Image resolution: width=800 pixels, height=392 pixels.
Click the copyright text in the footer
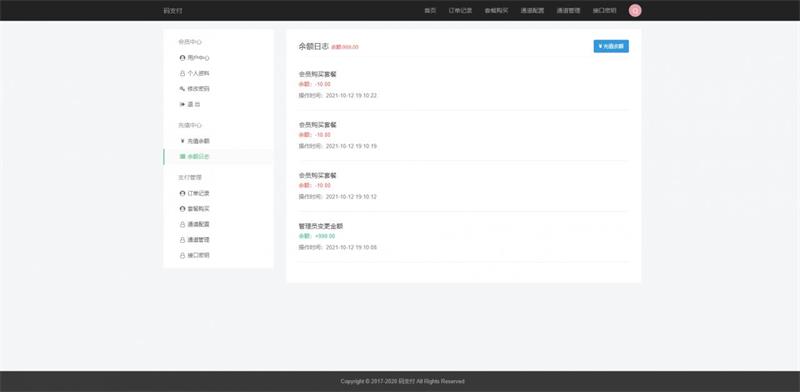click(x=403, y=381)
